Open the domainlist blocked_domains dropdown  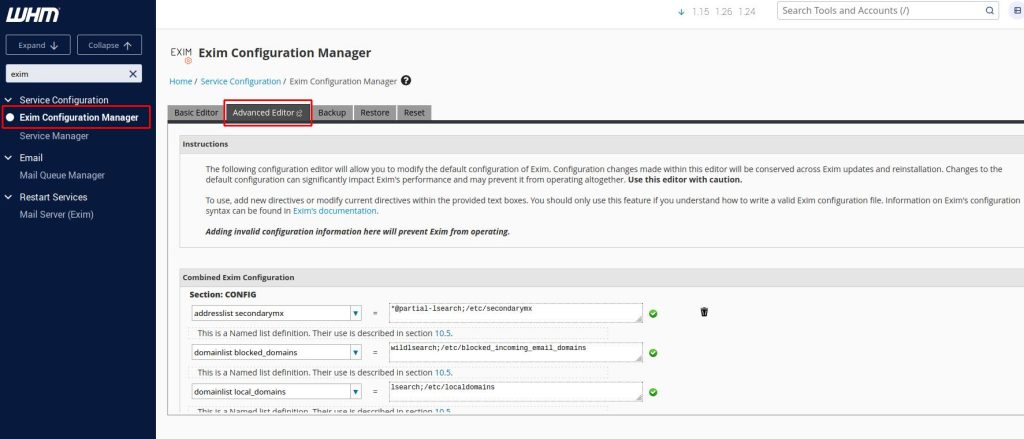tap(355, 352)
